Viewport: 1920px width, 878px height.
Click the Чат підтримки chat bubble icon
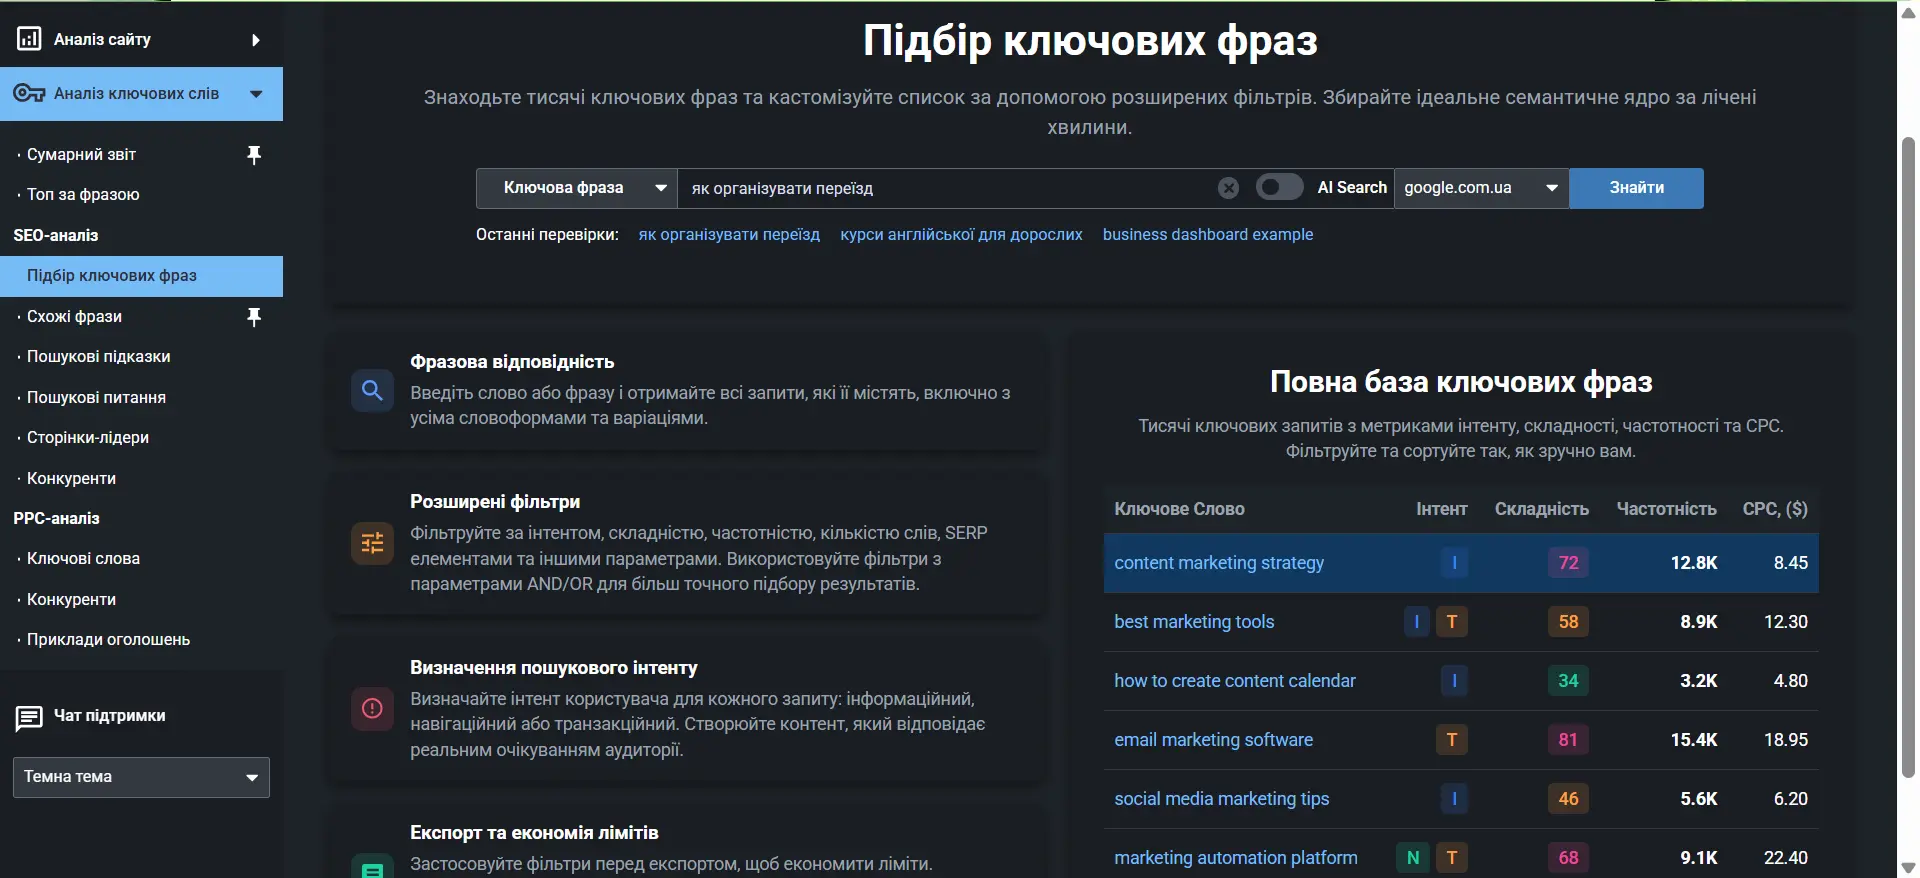click(29, 718)
